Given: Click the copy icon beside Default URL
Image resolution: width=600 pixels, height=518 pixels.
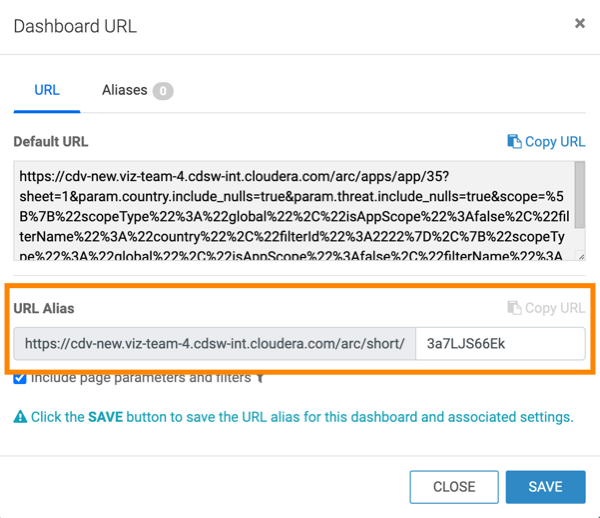Looking at the screenshot, I should [515, 142].
